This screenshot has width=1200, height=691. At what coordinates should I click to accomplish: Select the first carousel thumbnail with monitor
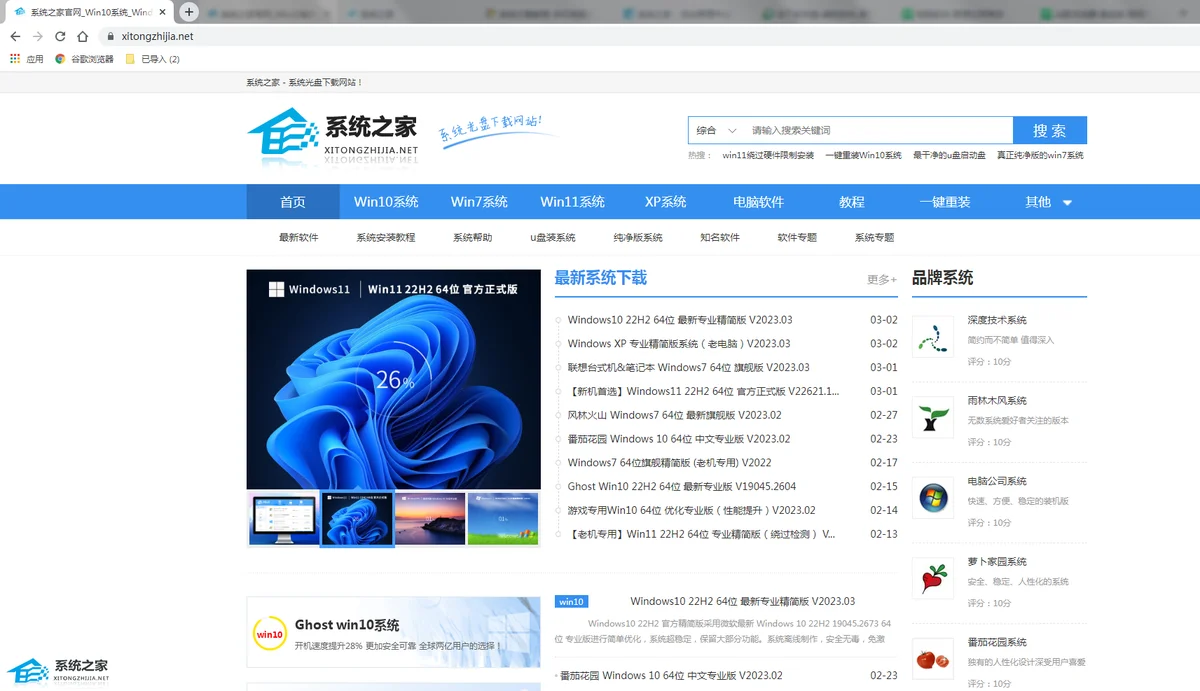click(284, 518)
